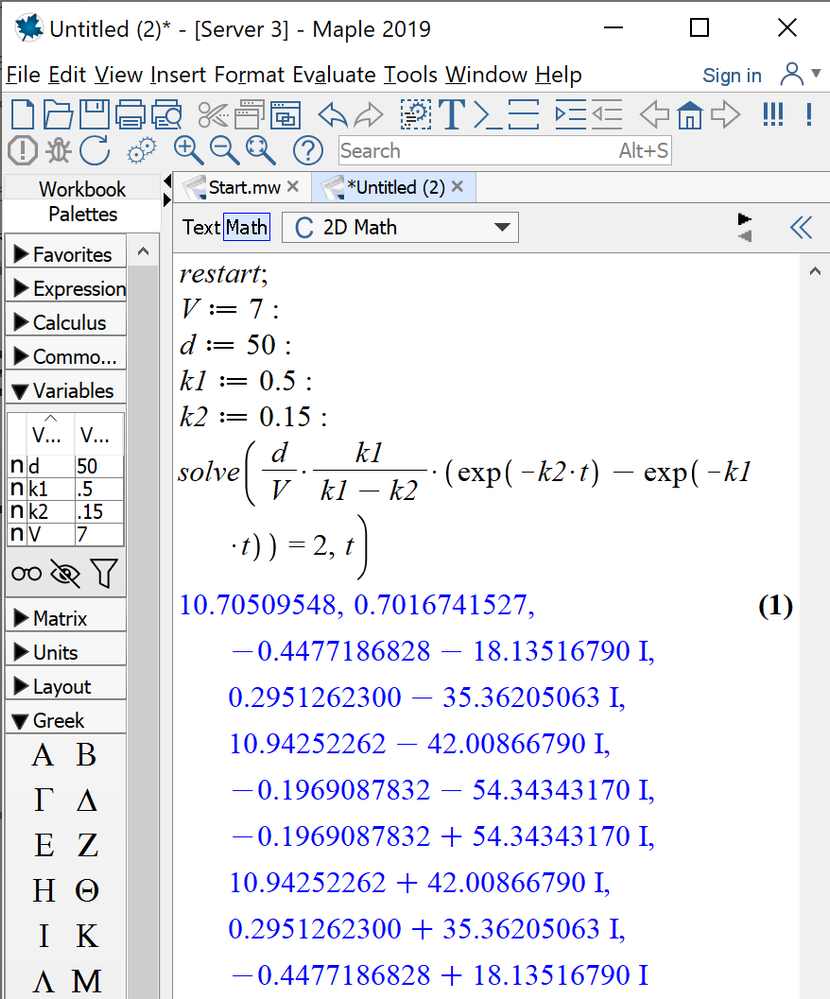The image size is (830, 999).
Task: Collapse the context bar with double chevron
Action: [801, 227]
